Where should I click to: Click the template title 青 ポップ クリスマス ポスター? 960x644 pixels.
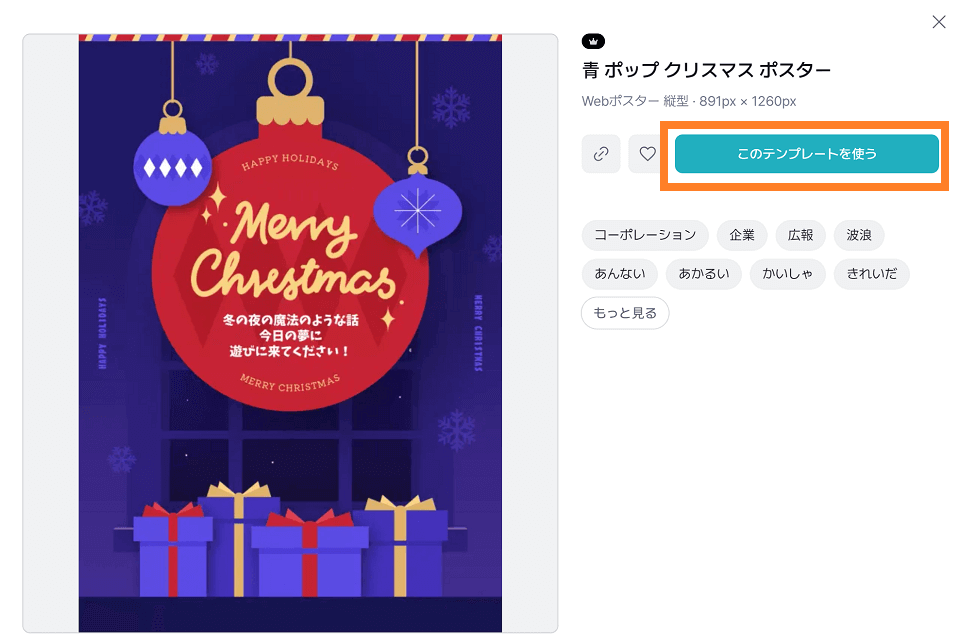[x=706, y=70]
